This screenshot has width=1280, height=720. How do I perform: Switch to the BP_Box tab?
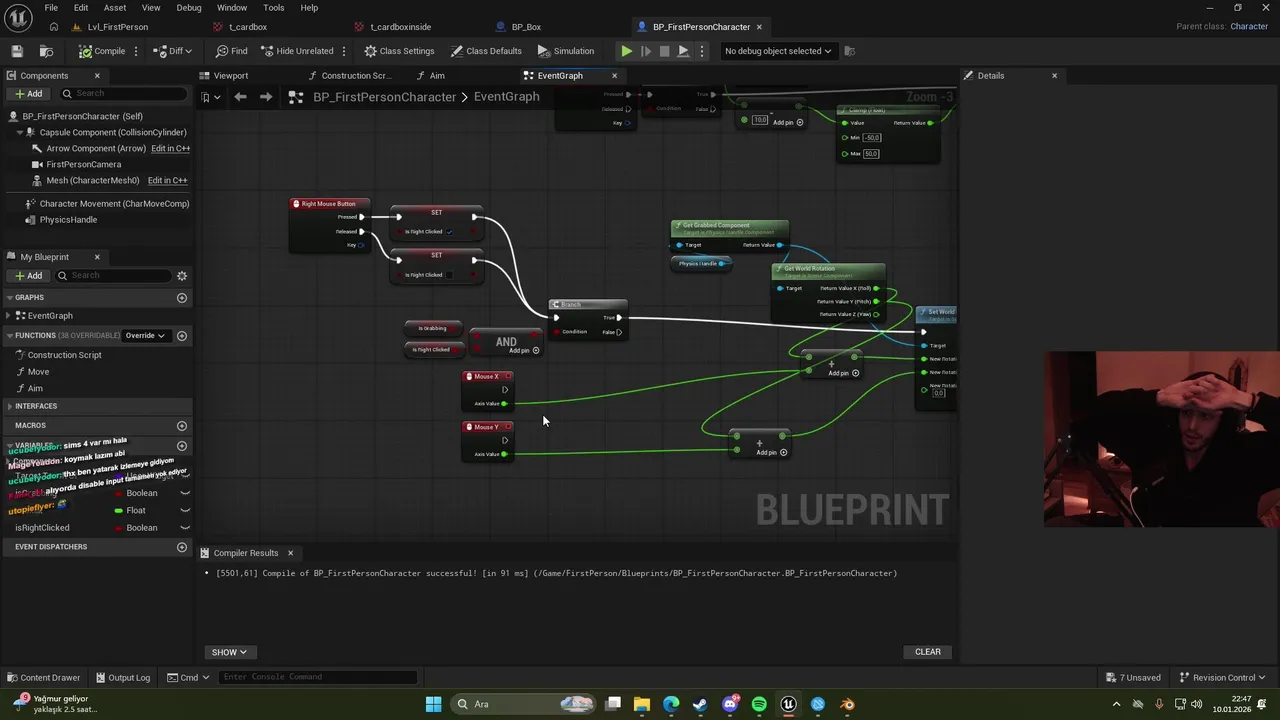pyautogui.click(x=526, y=27)
